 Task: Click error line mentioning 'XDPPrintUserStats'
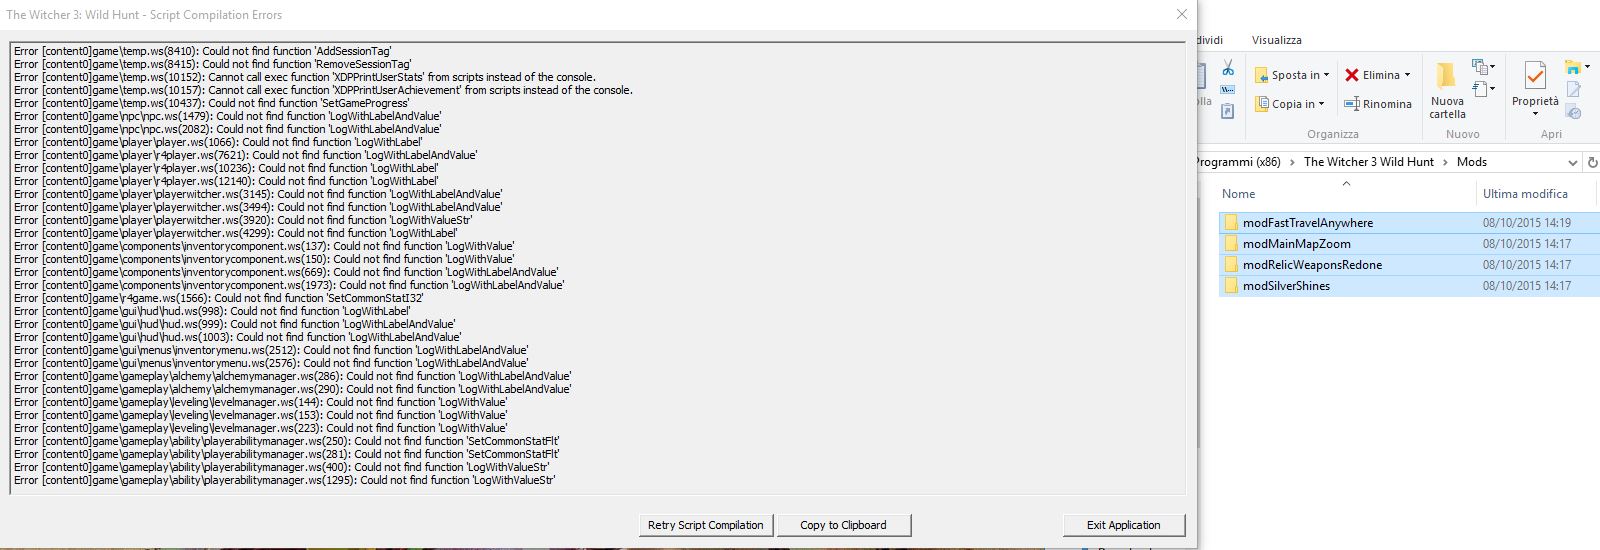[x=305, y=77]
